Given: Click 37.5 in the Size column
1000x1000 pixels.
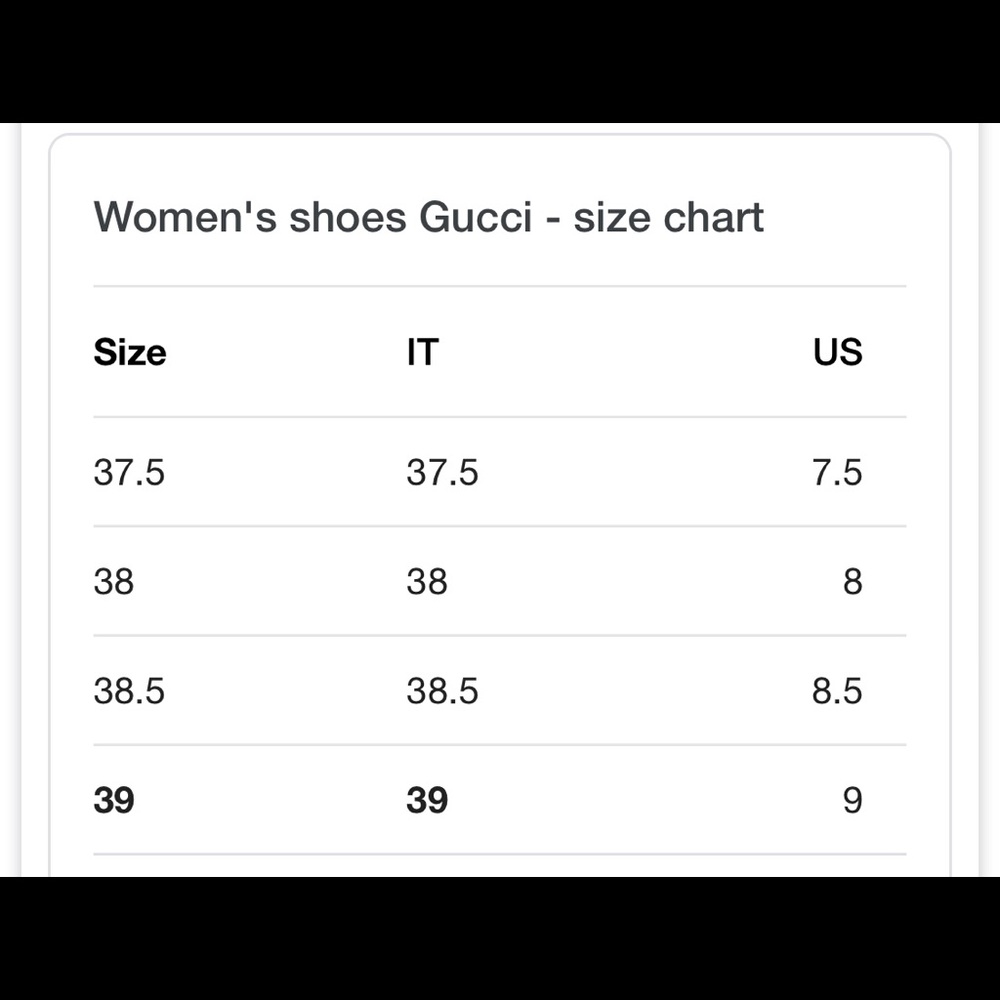Looking at the screenshot, I should click(x=129, y=472).
